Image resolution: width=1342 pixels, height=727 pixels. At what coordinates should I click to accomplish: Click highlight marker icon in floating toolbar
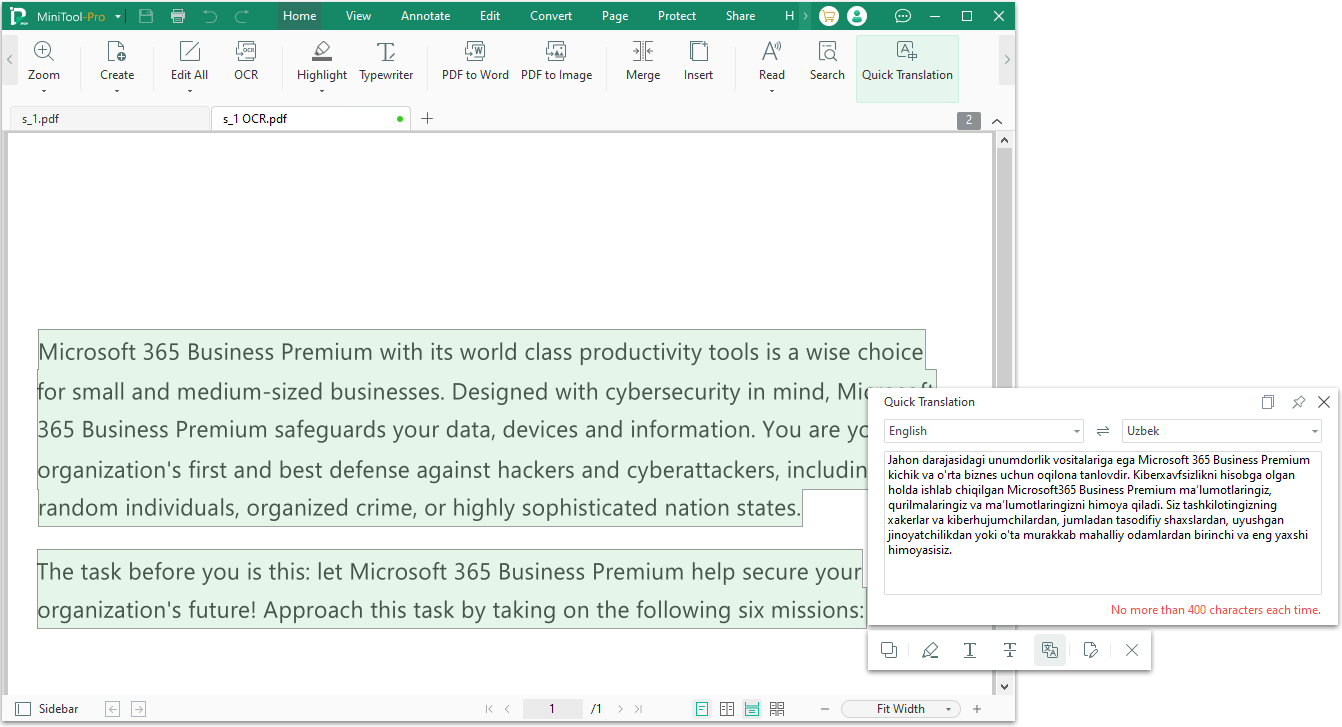pyautogui.click(x=930, y=650)
